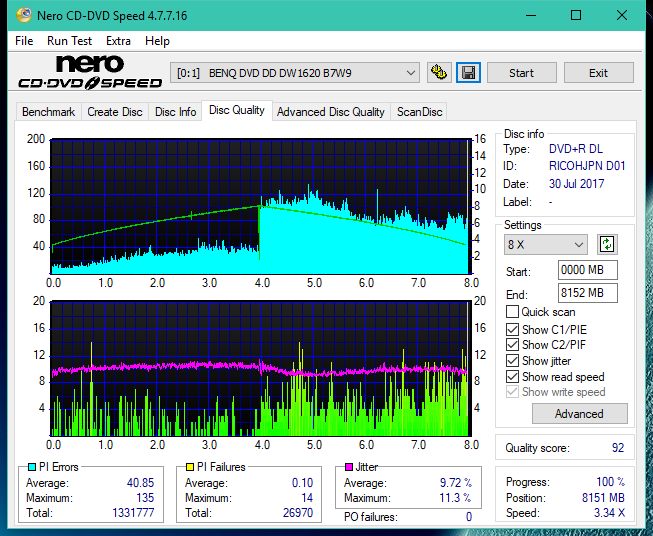Select the Disc Quality tab

pos(237,110)
